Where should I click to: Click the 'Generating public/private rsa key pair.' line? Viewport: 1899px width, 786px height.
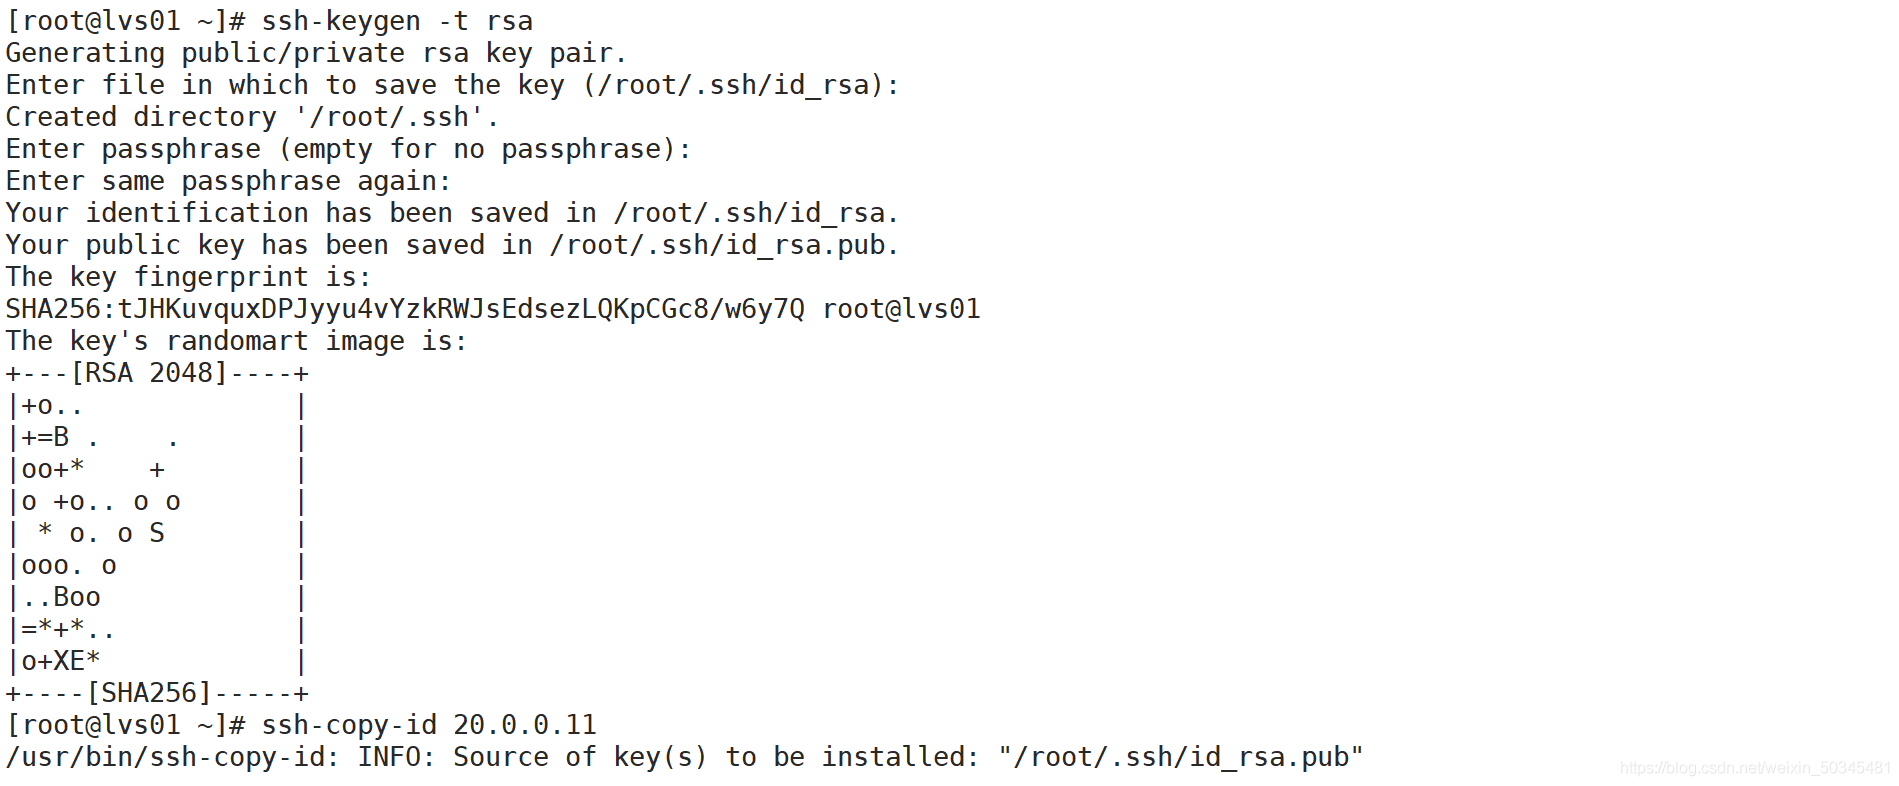pos(316,53)
